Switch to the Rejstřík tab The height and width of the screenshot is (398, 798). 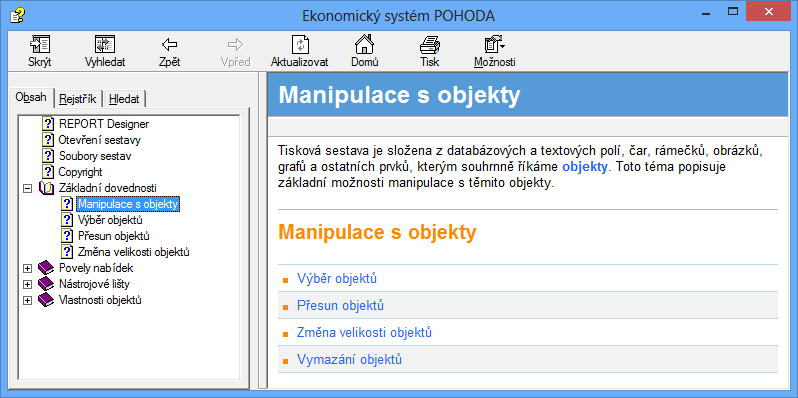(78, 99)
